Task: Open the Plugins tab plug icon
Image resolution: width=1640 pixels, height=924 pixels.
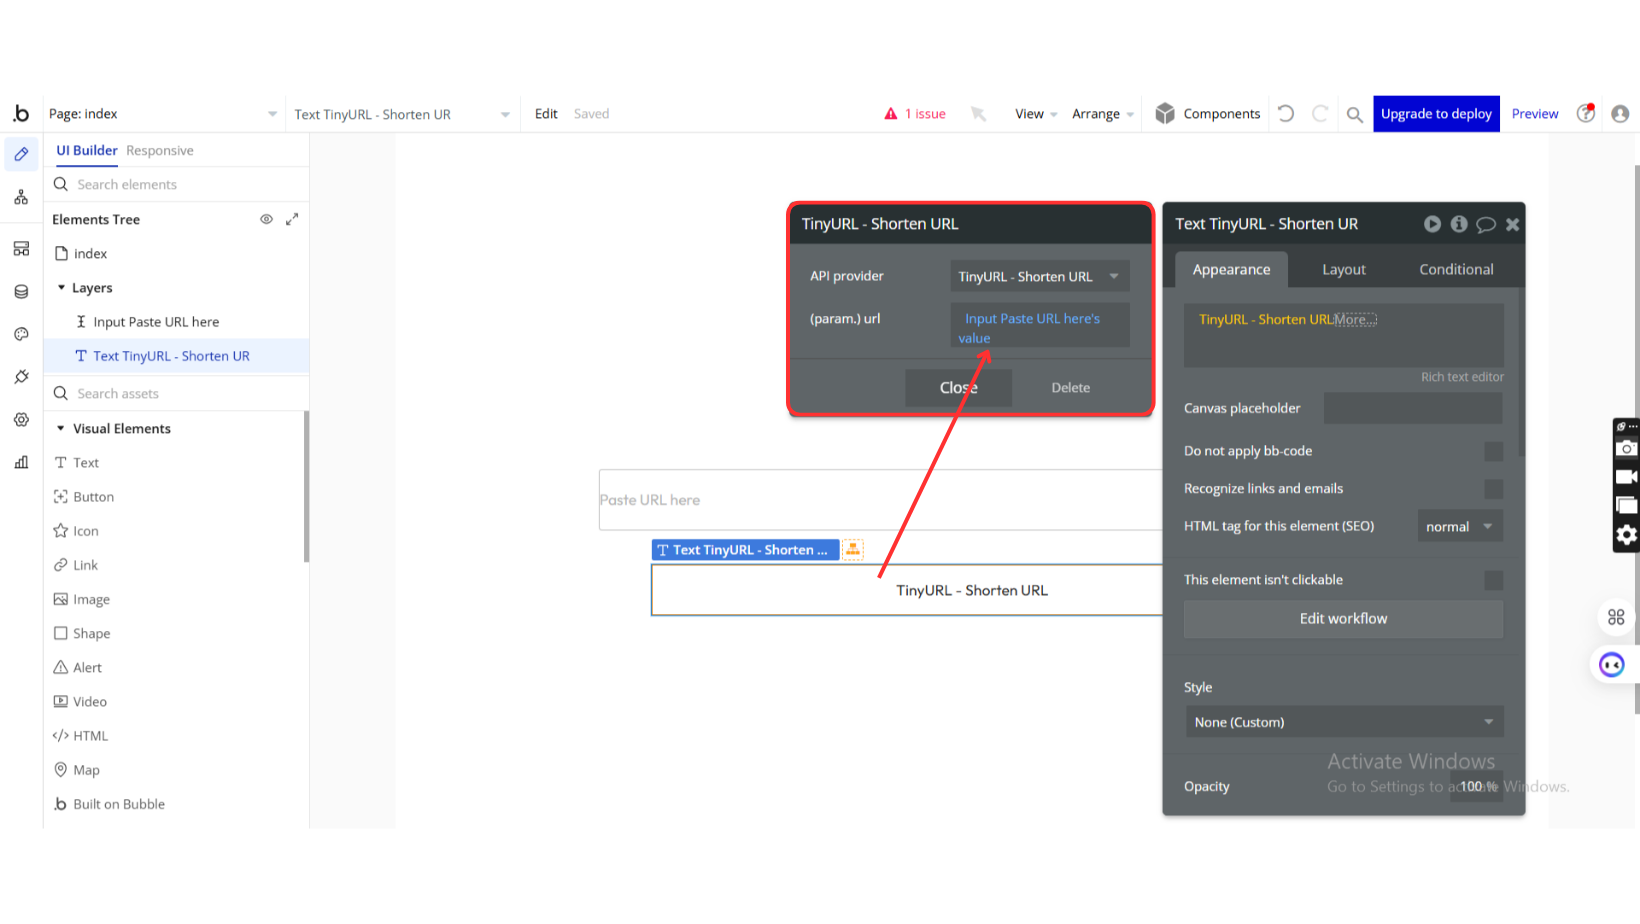Action: [x=21, y=377]
